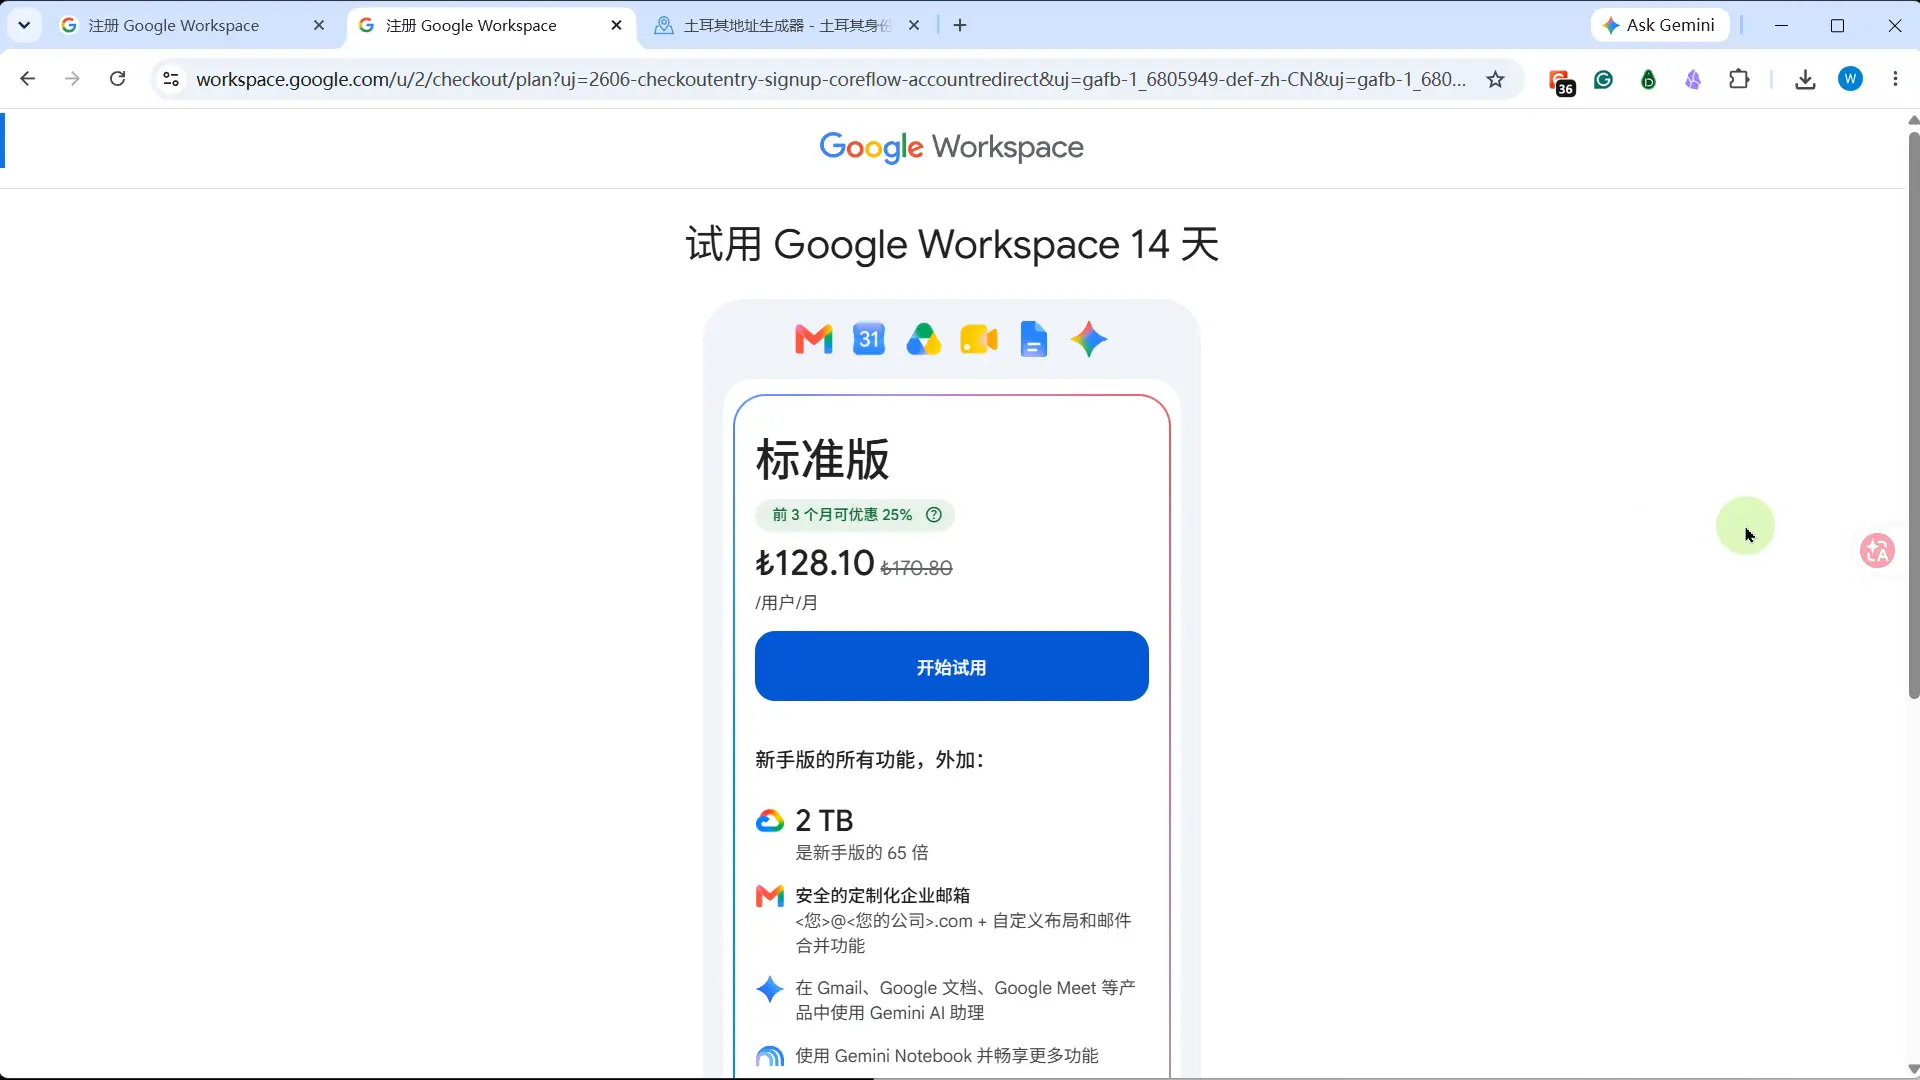1920x1080 pixels.
Task: Open the Downloads tray icon
Action: [1805, 79]
